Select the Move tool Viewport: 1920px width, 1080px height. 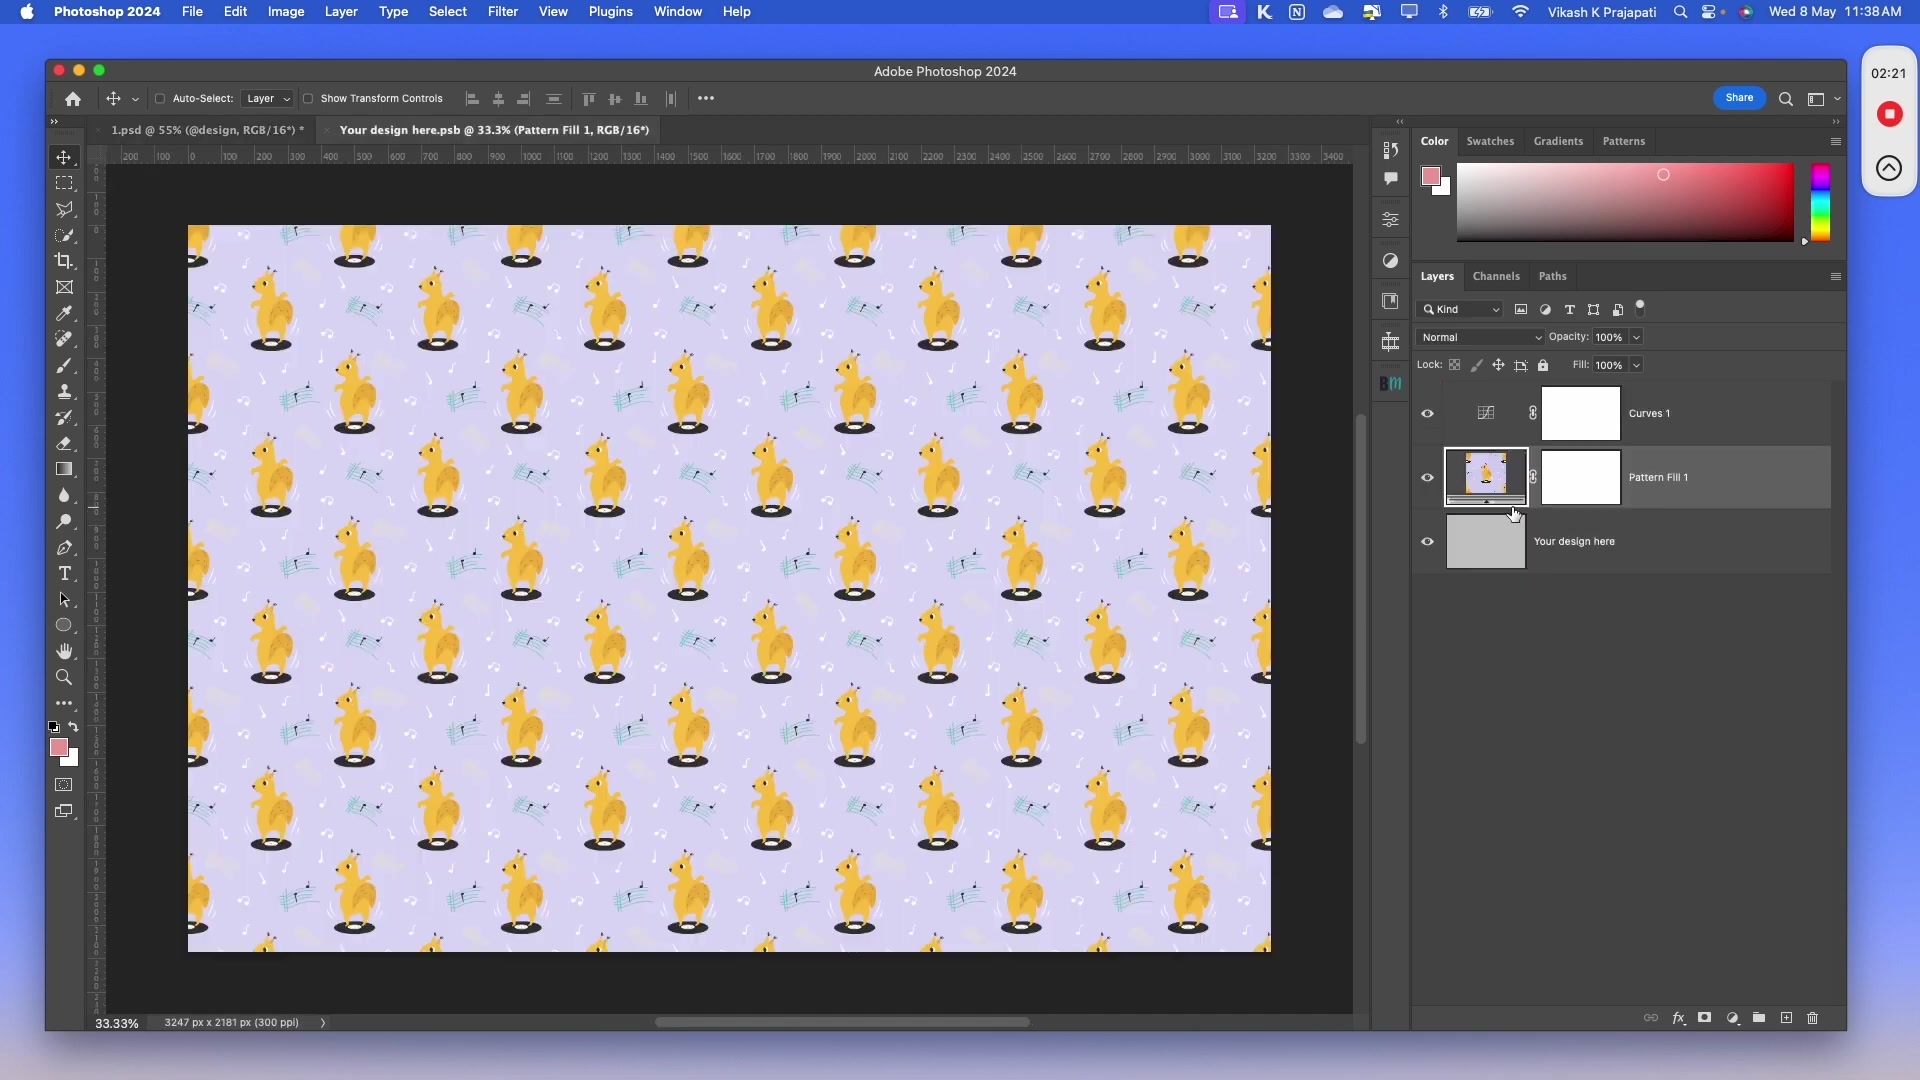pos(64,157)
